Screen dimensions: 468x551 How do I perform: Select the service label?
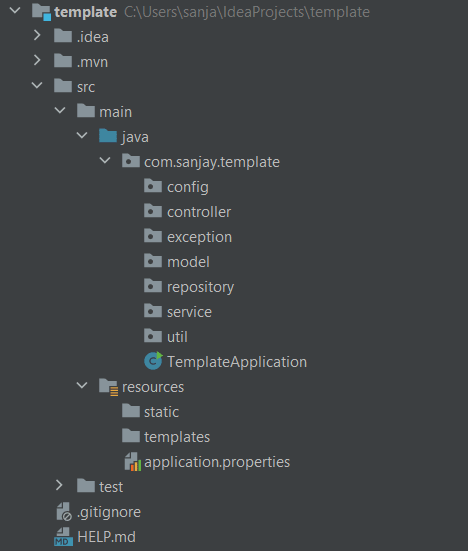(189, 312)
